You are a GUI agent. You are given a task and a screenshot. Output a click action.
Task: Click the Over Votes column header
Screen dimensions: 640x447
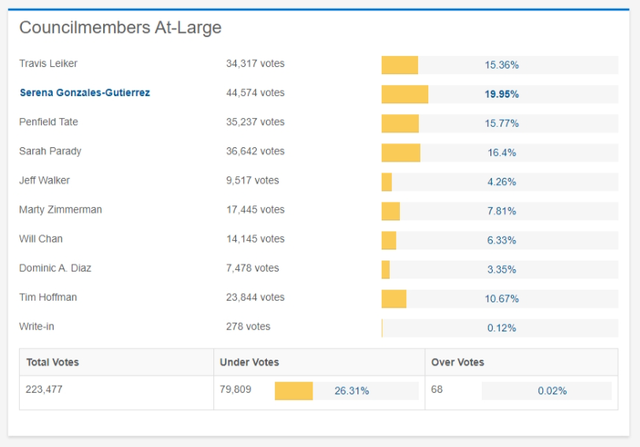click(457, 362)
